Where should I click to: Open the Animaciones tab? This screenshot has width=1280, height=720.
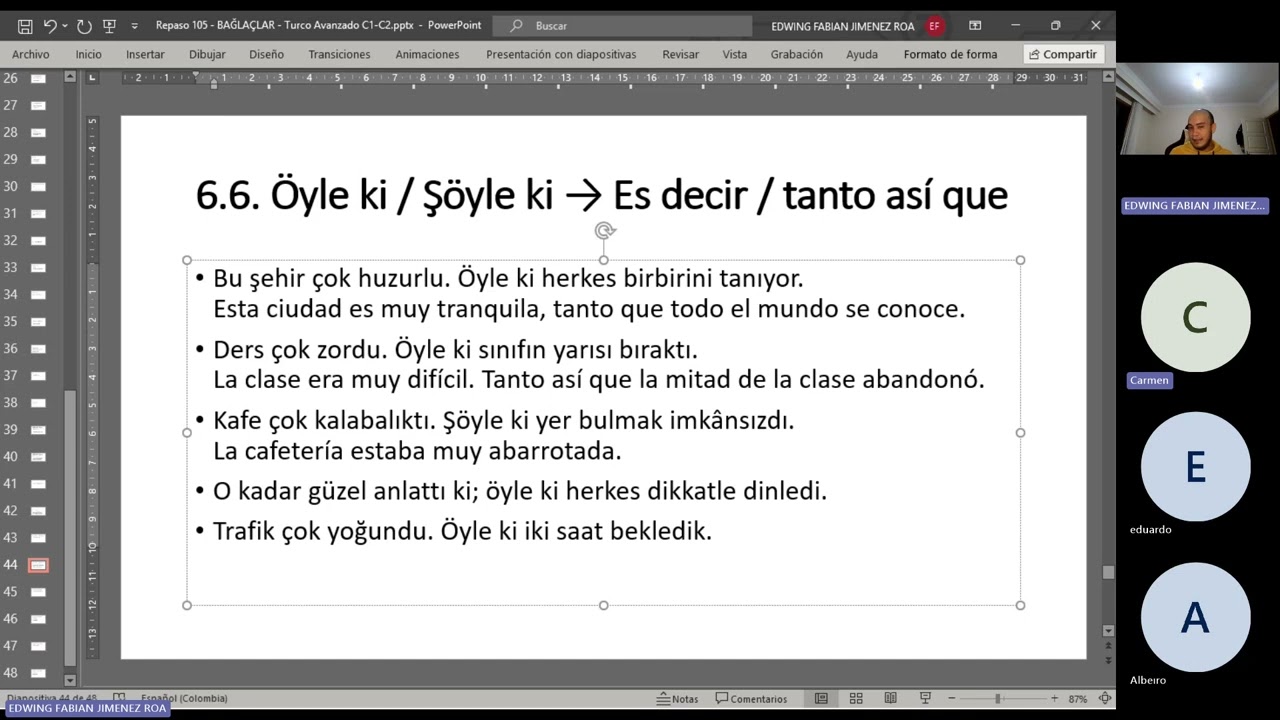click(427, 54)
